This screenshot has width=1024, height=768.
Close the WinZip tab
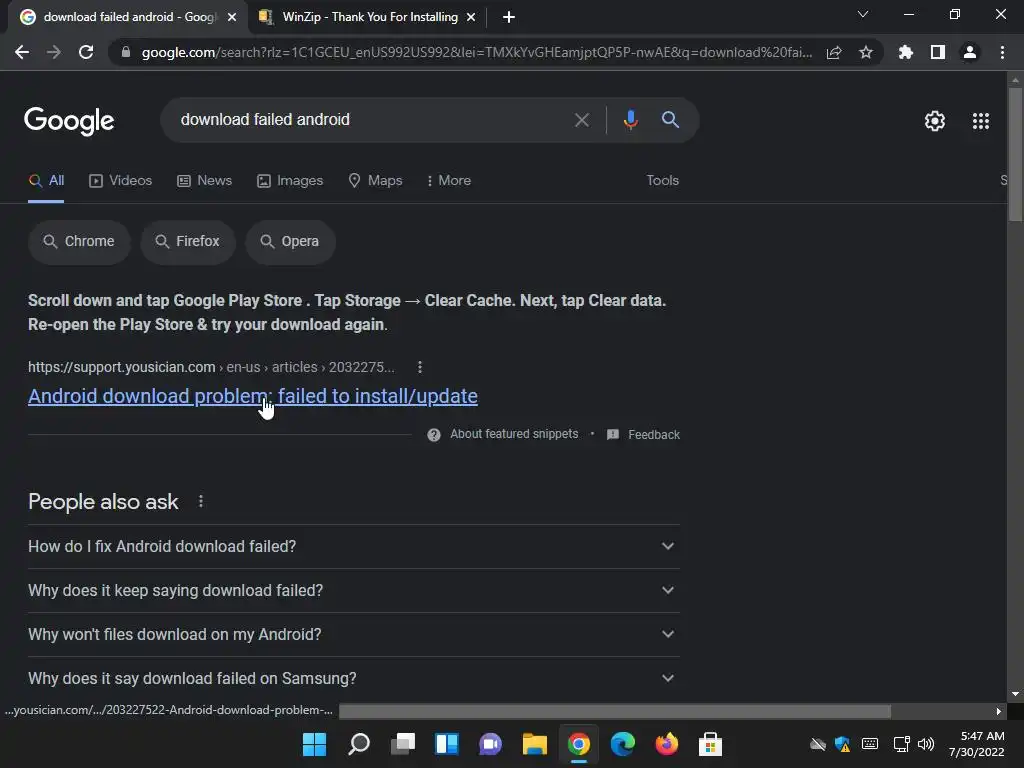click(x=471, y=18)
